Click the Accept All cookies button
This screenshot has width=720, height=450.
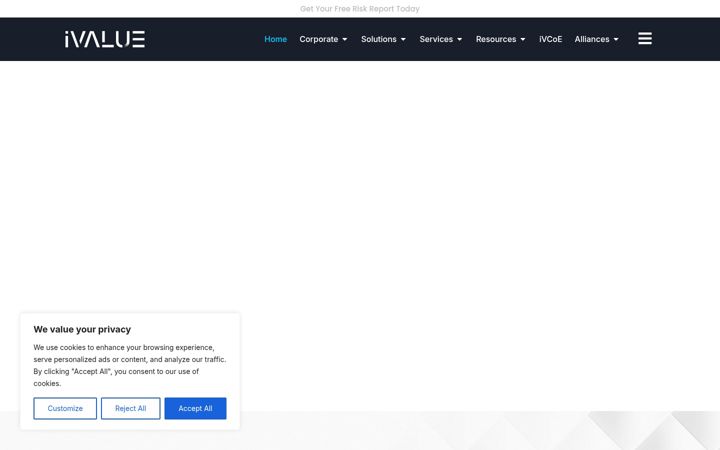click(196, 408)
